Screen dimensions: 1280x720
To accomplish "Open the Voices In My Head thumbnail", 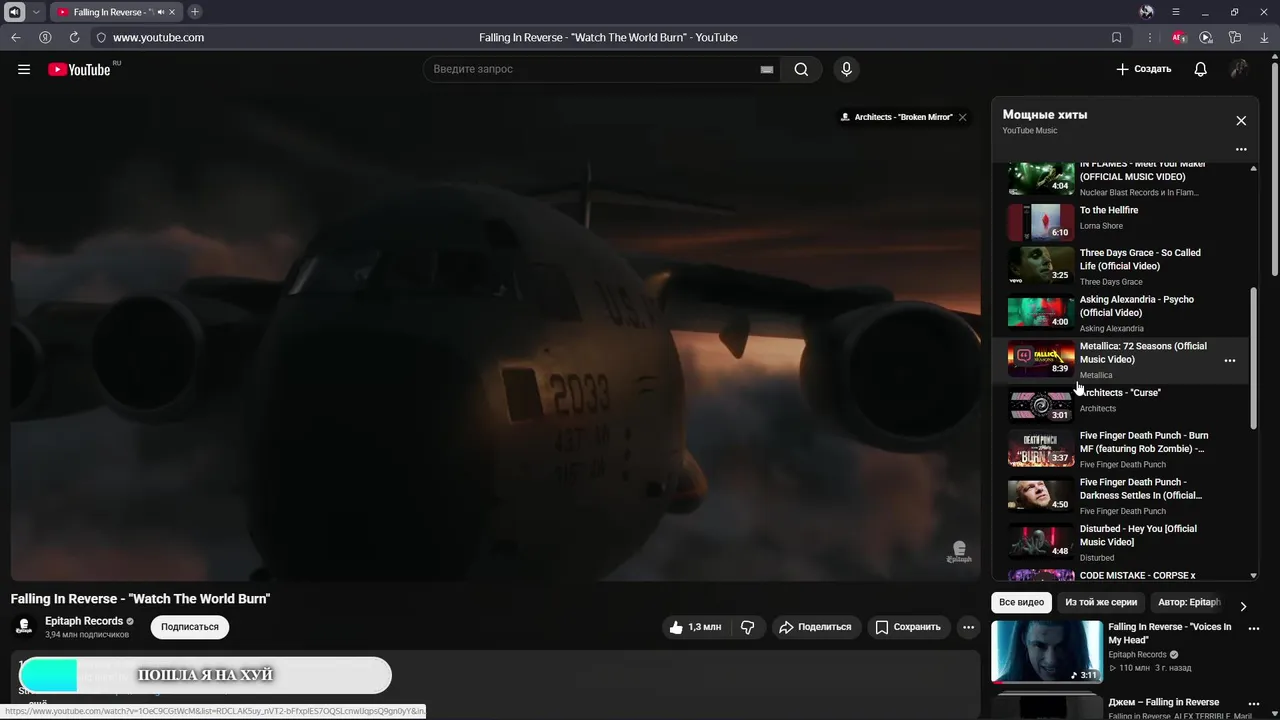I will point(1046,652).
